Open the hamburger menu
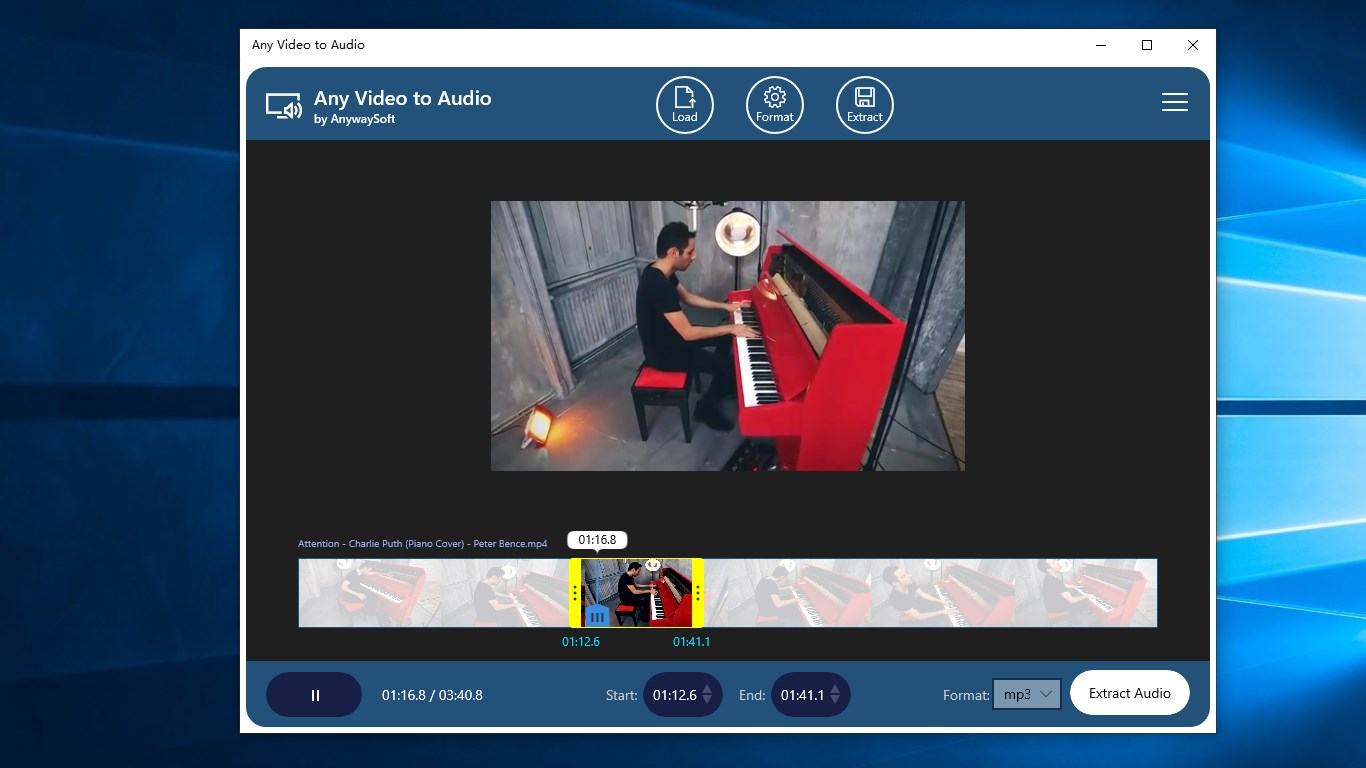This screenshot has width=1366, height=768. (x=1174, y=102)
